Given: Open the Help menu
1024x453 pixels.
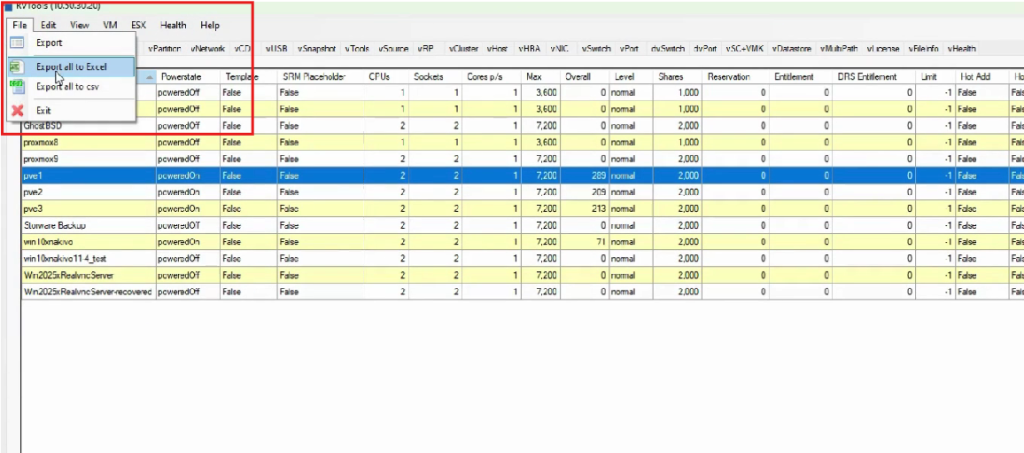Looking at the screenshot, I should click(210, 24).
